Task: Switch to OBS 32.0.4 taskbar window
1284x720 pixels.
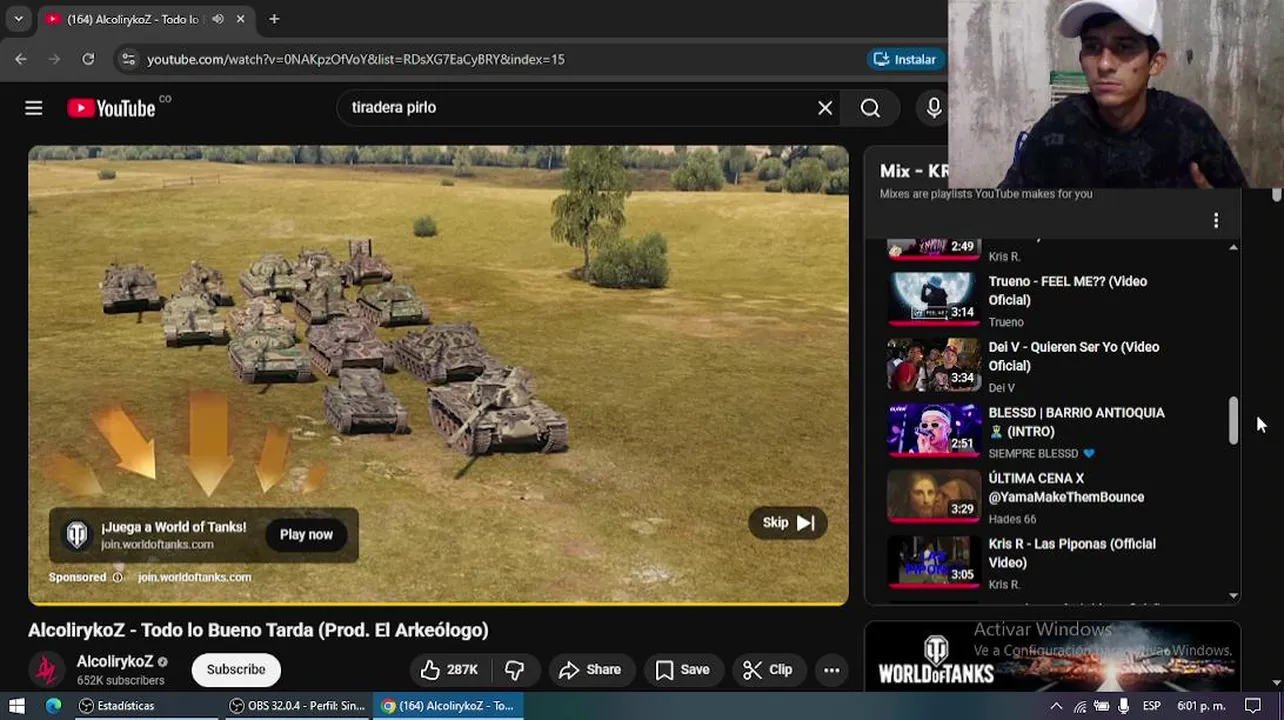Action: click(x=297, y=706)
